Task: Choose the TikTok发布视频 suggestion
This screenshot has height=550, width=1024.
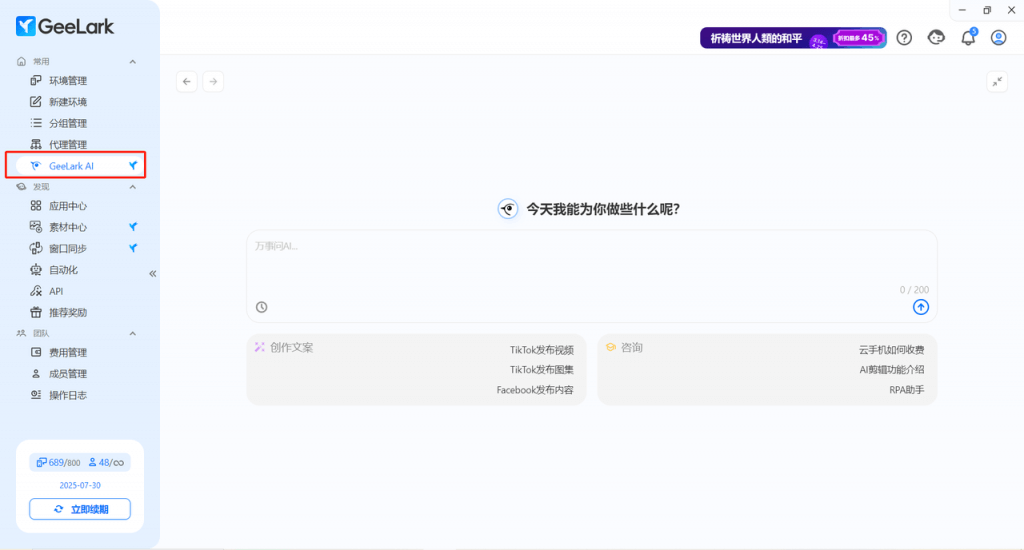Action: (x=541, y=350)
